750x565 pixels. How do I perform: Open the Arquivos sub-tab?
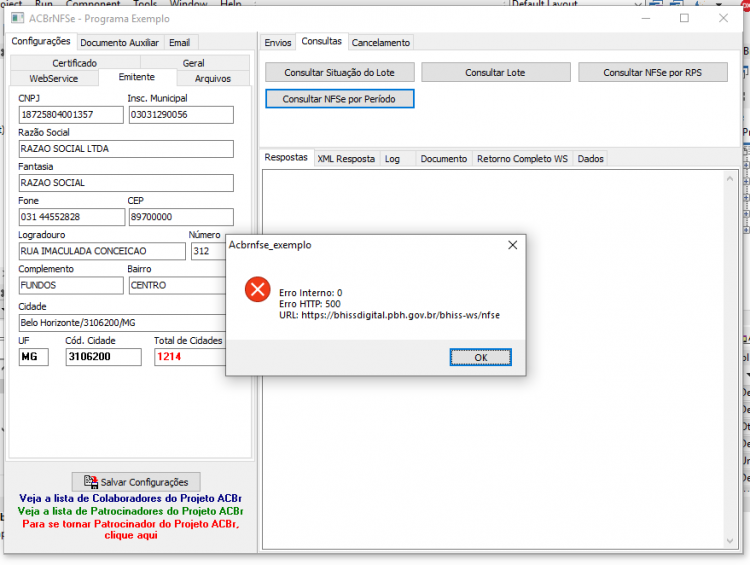pyautogui.click(x=212, y=78)
